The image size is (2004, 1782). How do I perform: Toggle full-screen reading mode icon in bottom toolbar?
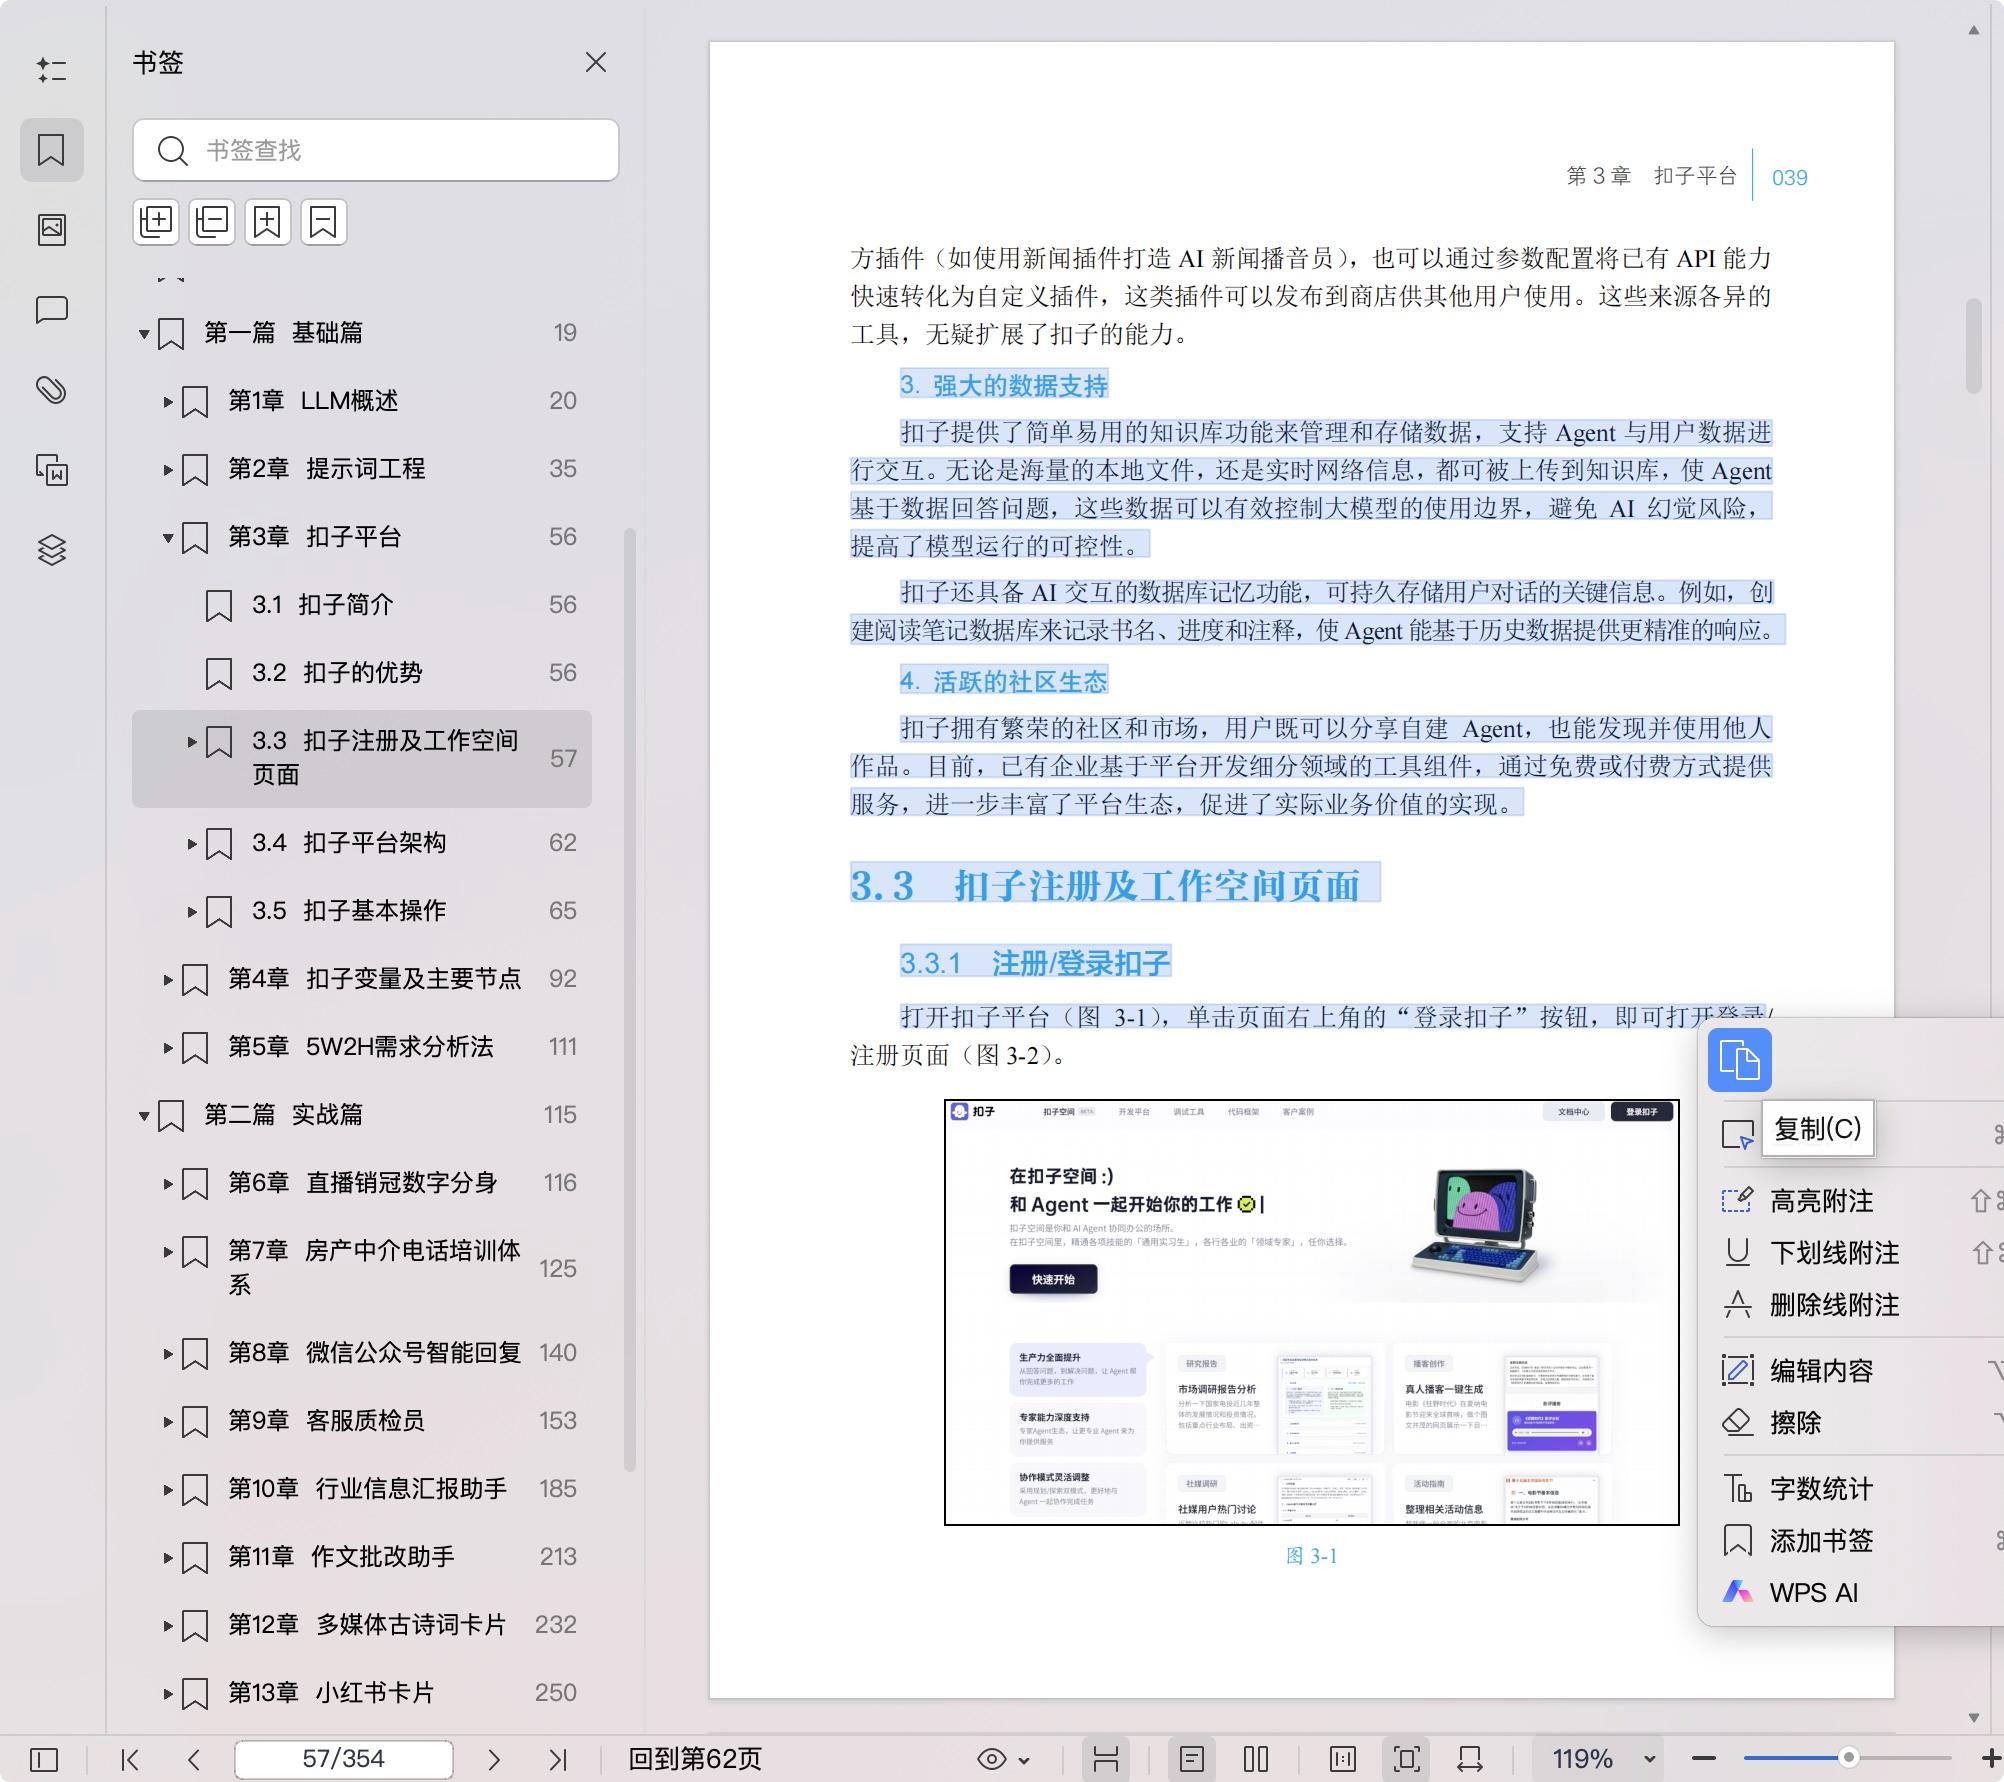(x=1407, y=1759)
